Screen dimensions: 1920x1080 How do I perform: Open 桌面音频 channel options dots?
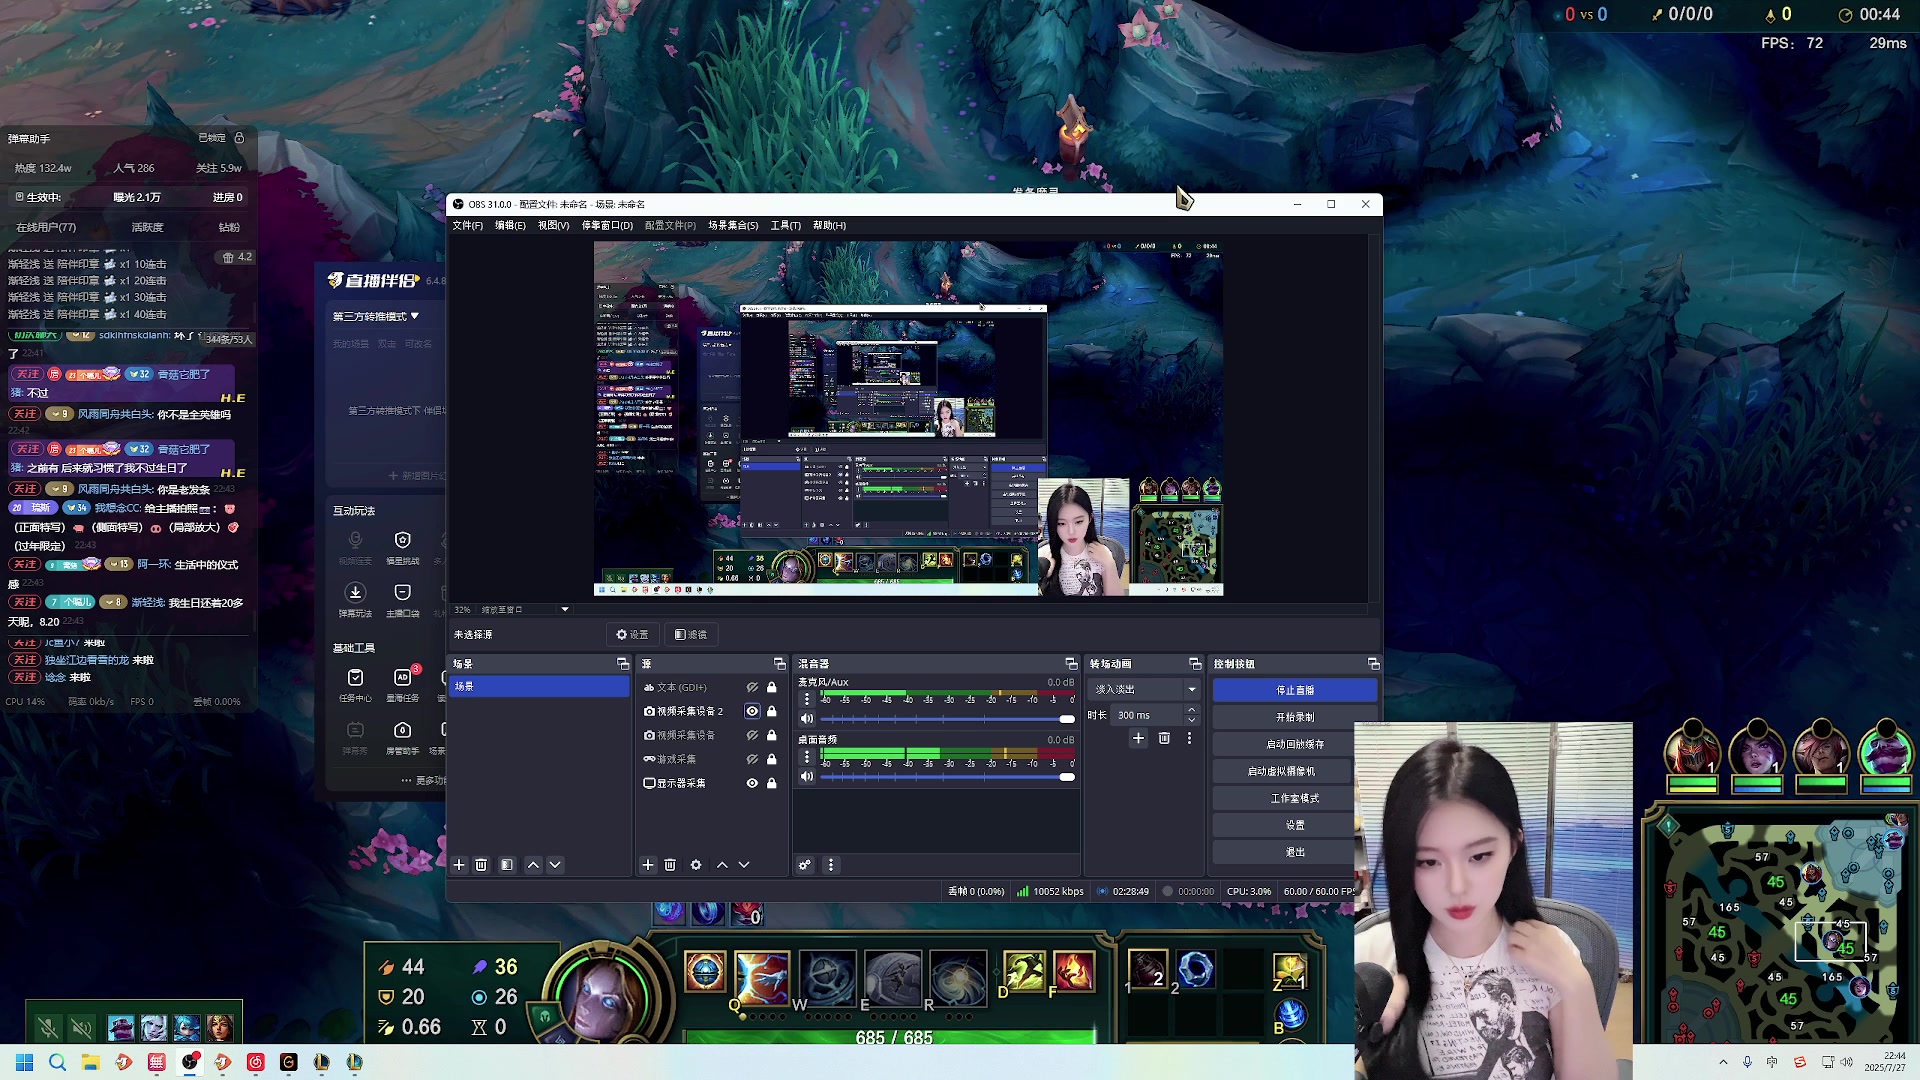click(x=807, y=757)
